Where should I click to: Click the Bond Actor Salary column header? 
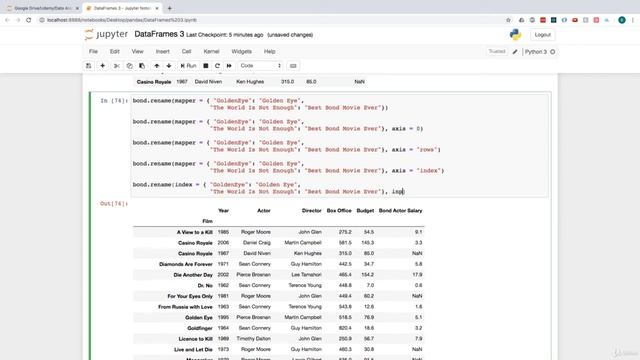400,211
